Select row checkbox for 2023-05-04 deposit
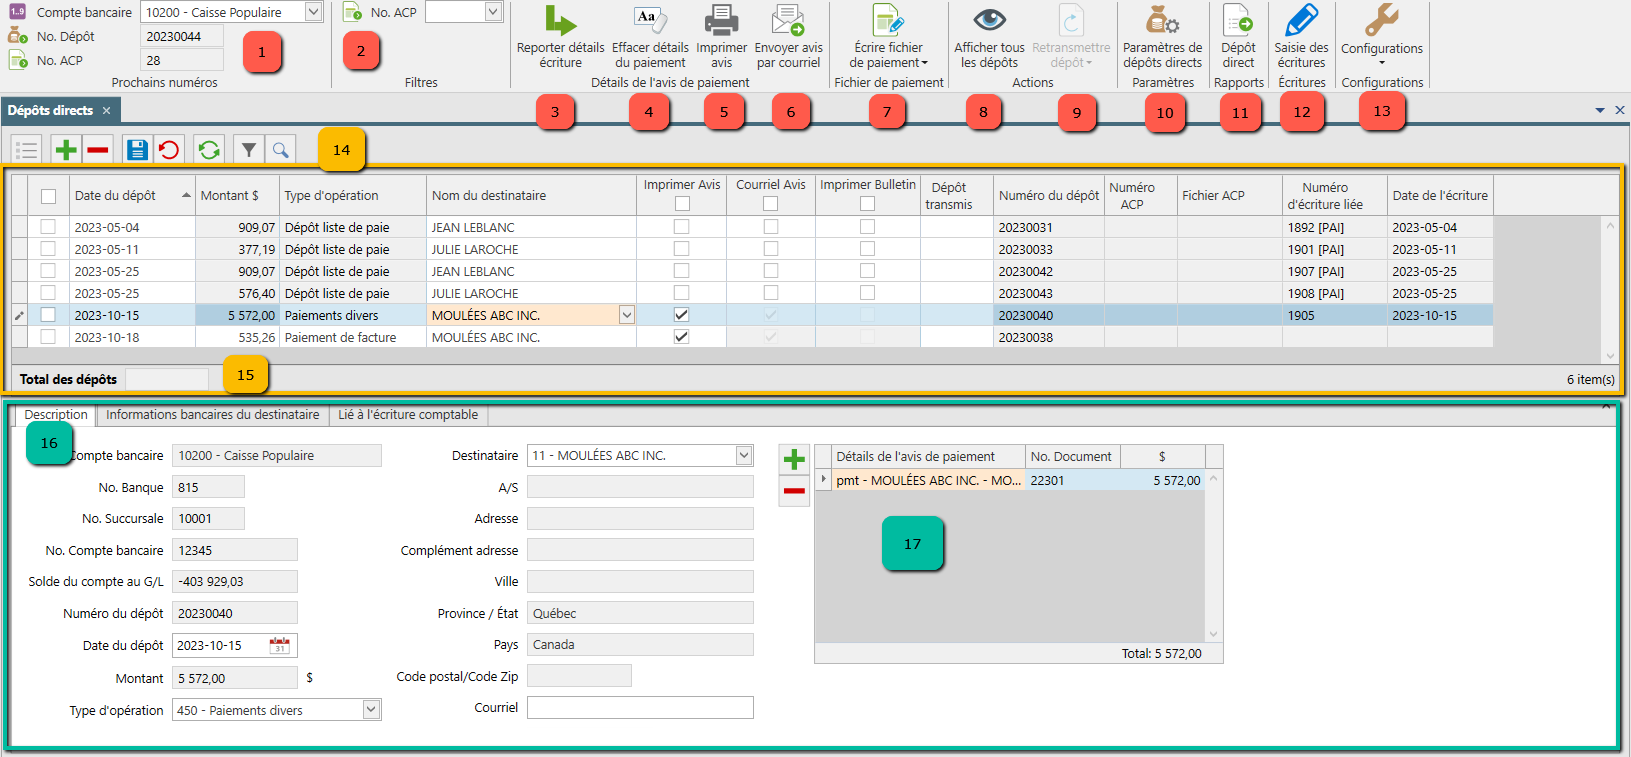The image size is (1631, 757). click(48, 227)
